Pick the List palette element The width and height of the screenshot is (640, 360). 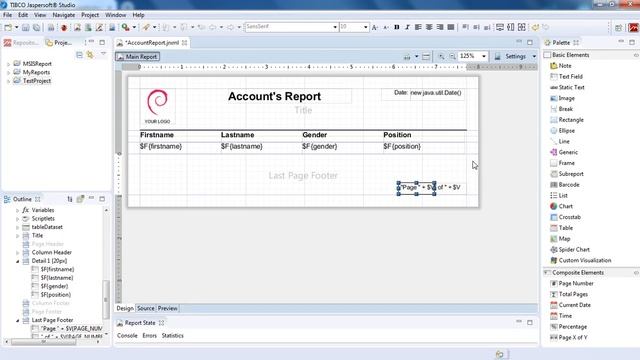(559, 196)
